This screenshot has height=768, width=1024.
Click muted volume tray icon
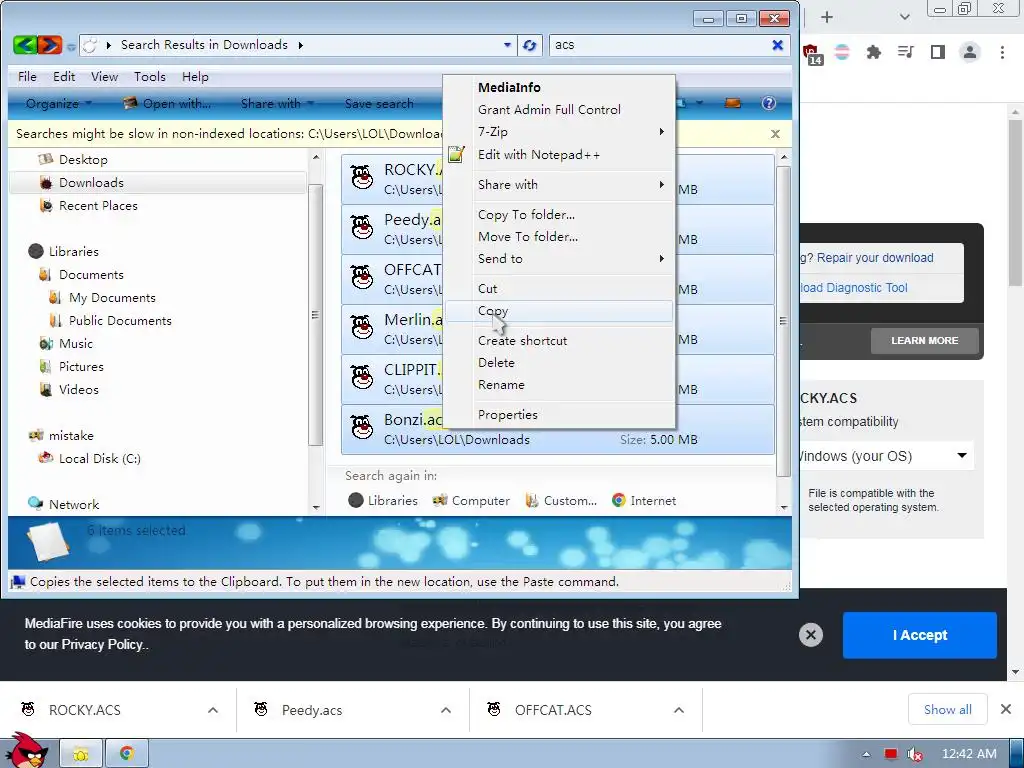[914, 755]
